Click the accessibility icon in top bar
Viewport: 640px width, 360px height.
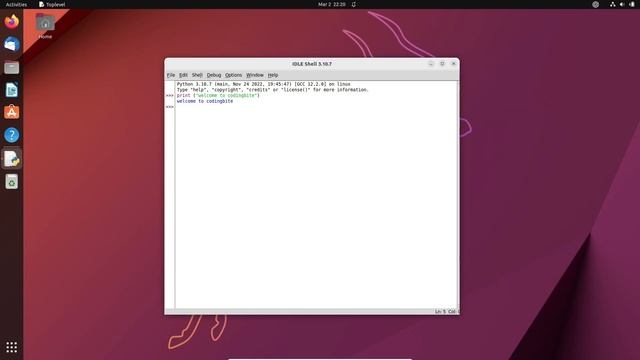pyautogui.click(x=596, y=4)
